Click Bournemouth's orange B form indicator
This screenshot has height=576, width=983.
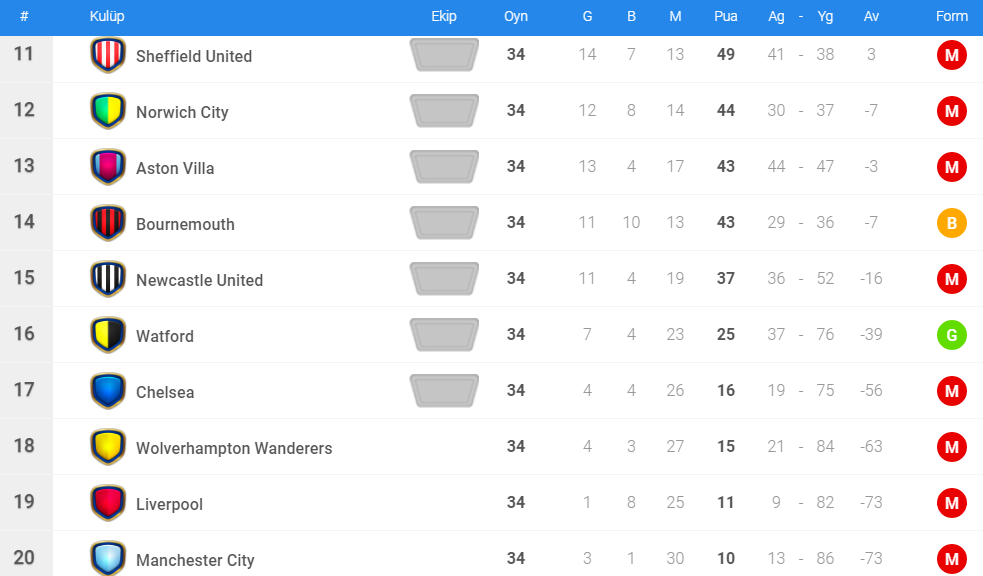pos(951,223)
